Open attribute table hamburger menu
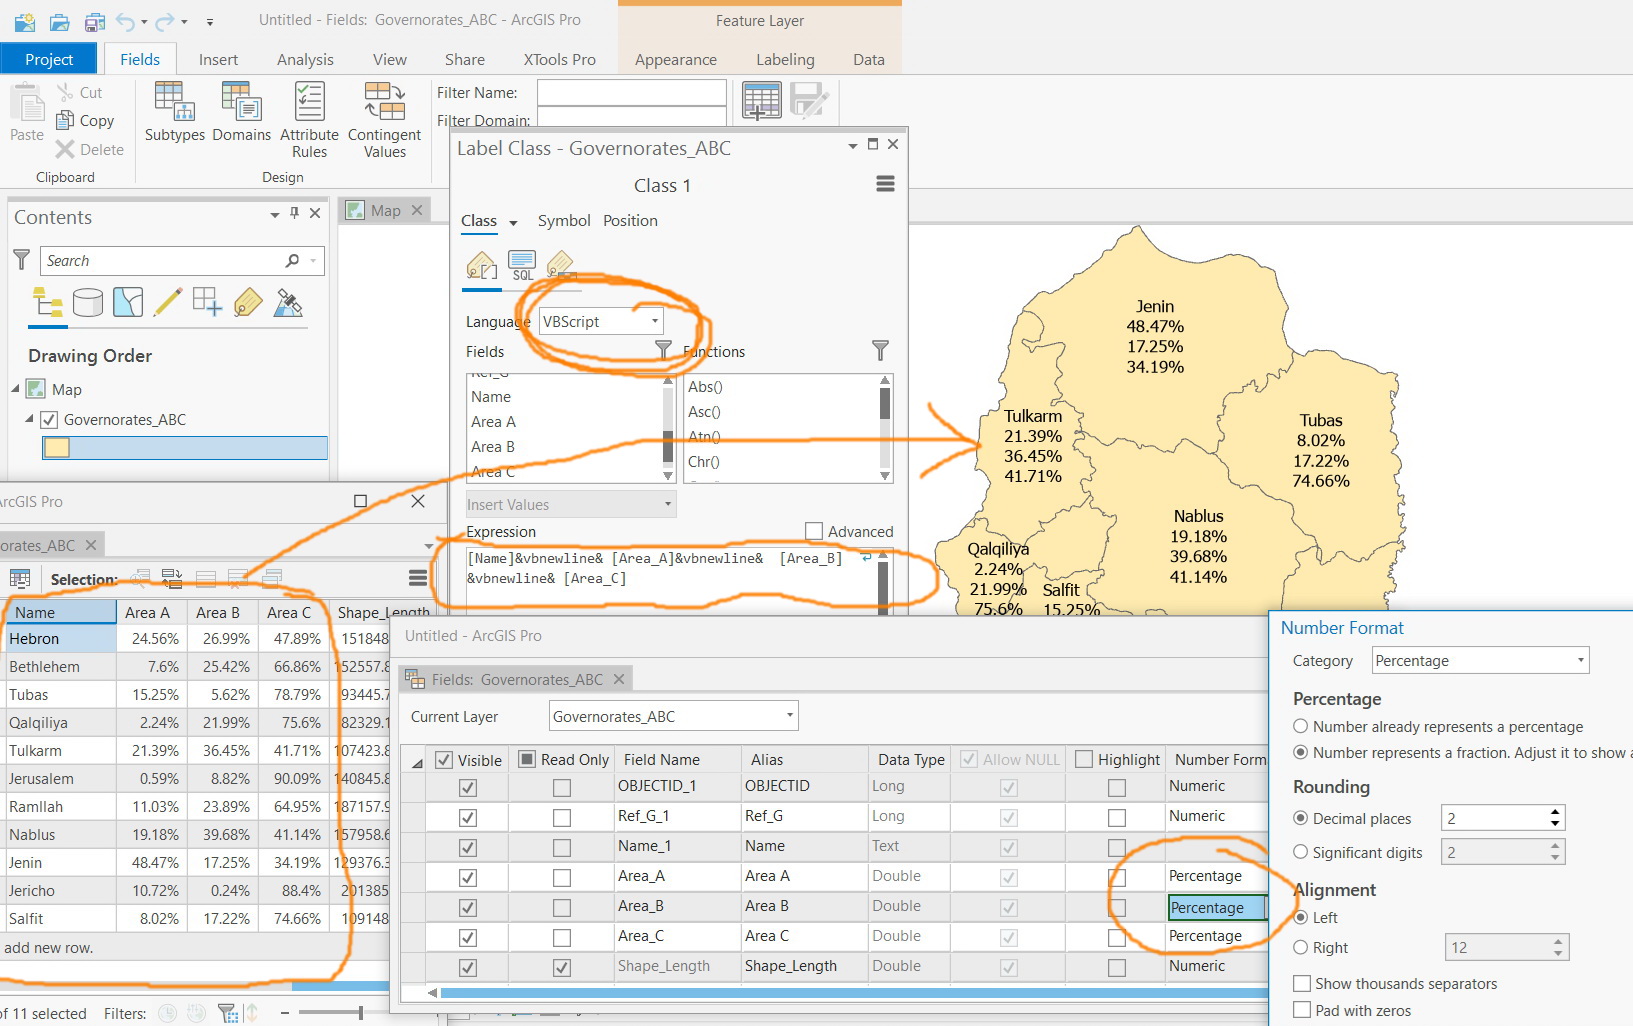This screenshot has width=1633, height=1026. (x=418, y=578)
